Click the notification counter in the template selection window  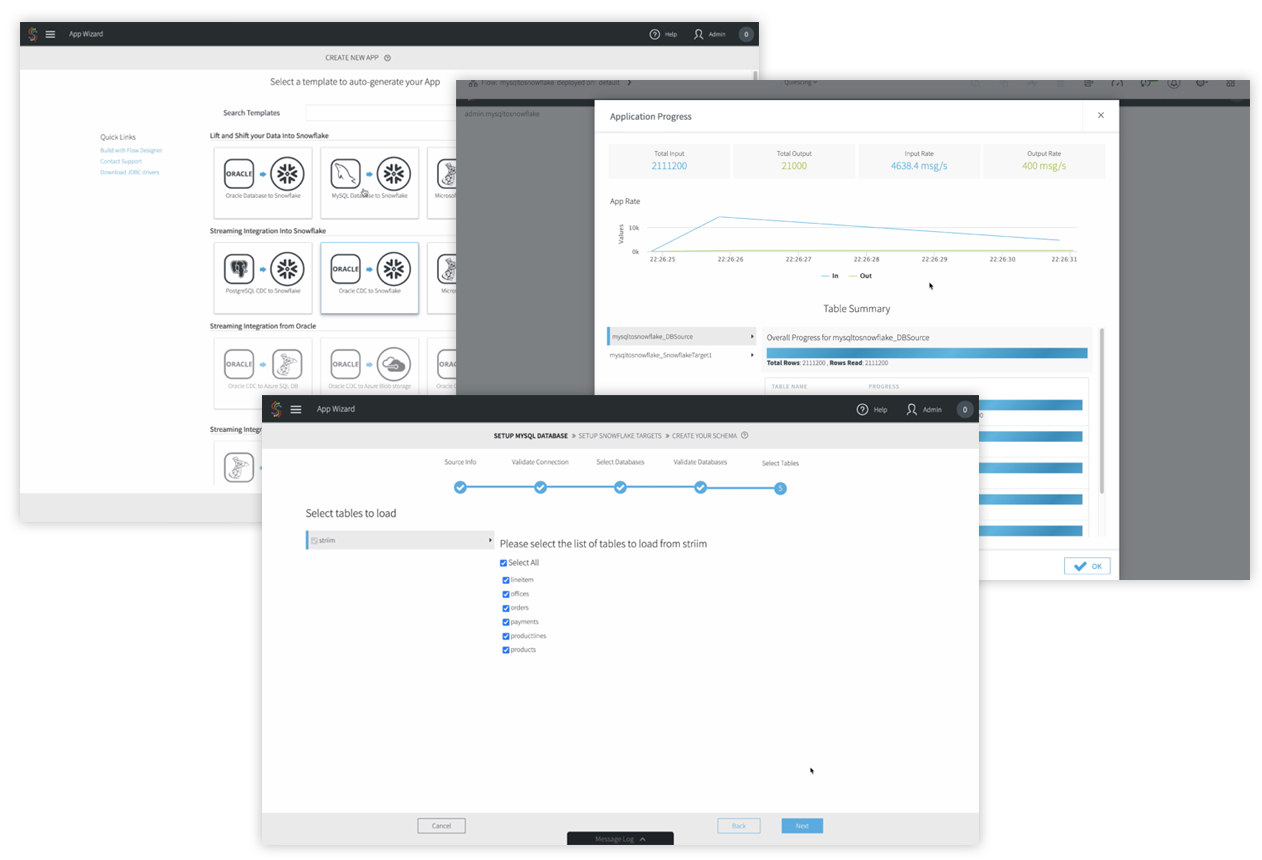(x=746, y=34)
